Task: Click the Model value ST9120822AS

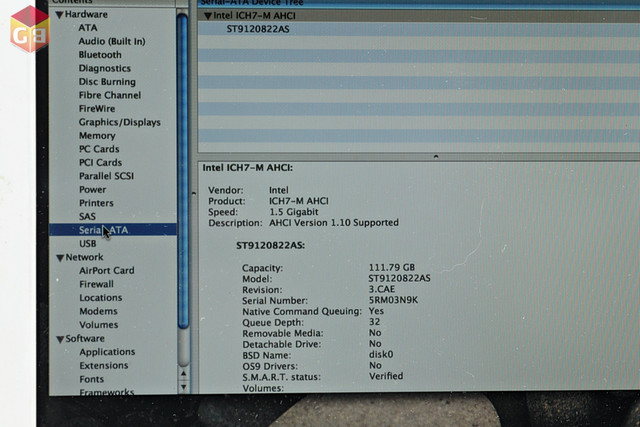Action: point(400,278)
